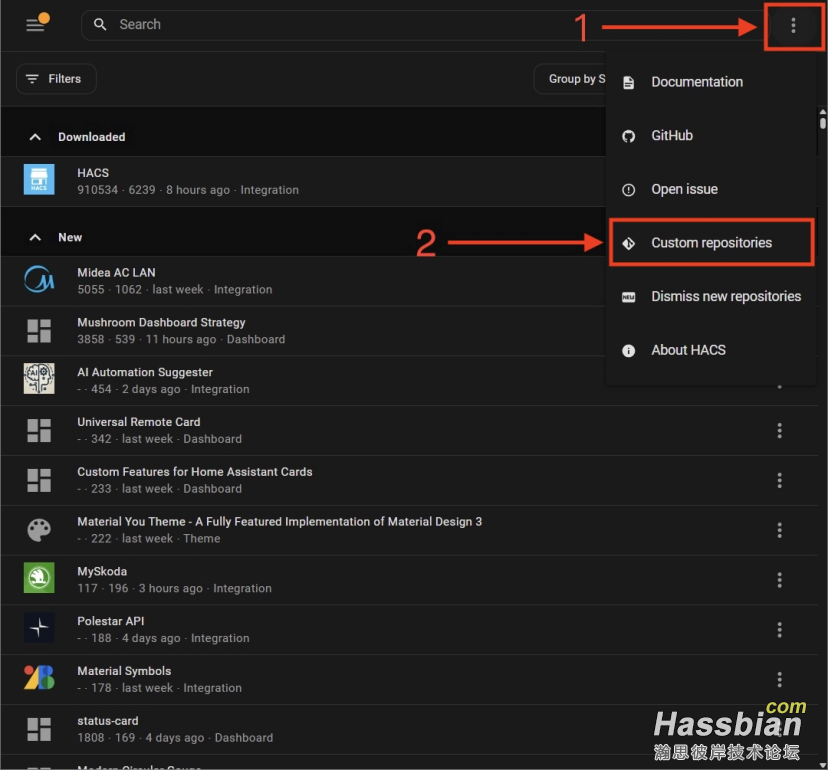Choose Open issue in the menu

coord(711,189)
